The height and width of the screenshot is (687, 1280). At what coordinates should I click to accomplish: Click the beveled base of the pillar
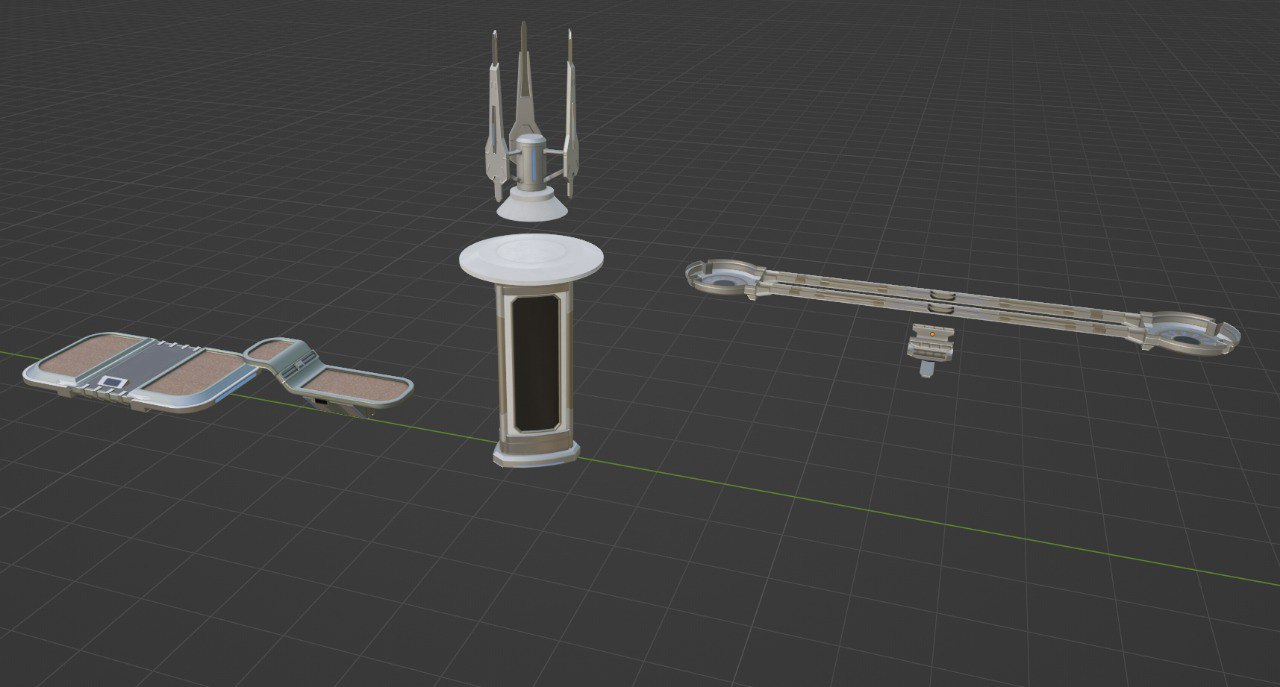(x=536, y=452)
